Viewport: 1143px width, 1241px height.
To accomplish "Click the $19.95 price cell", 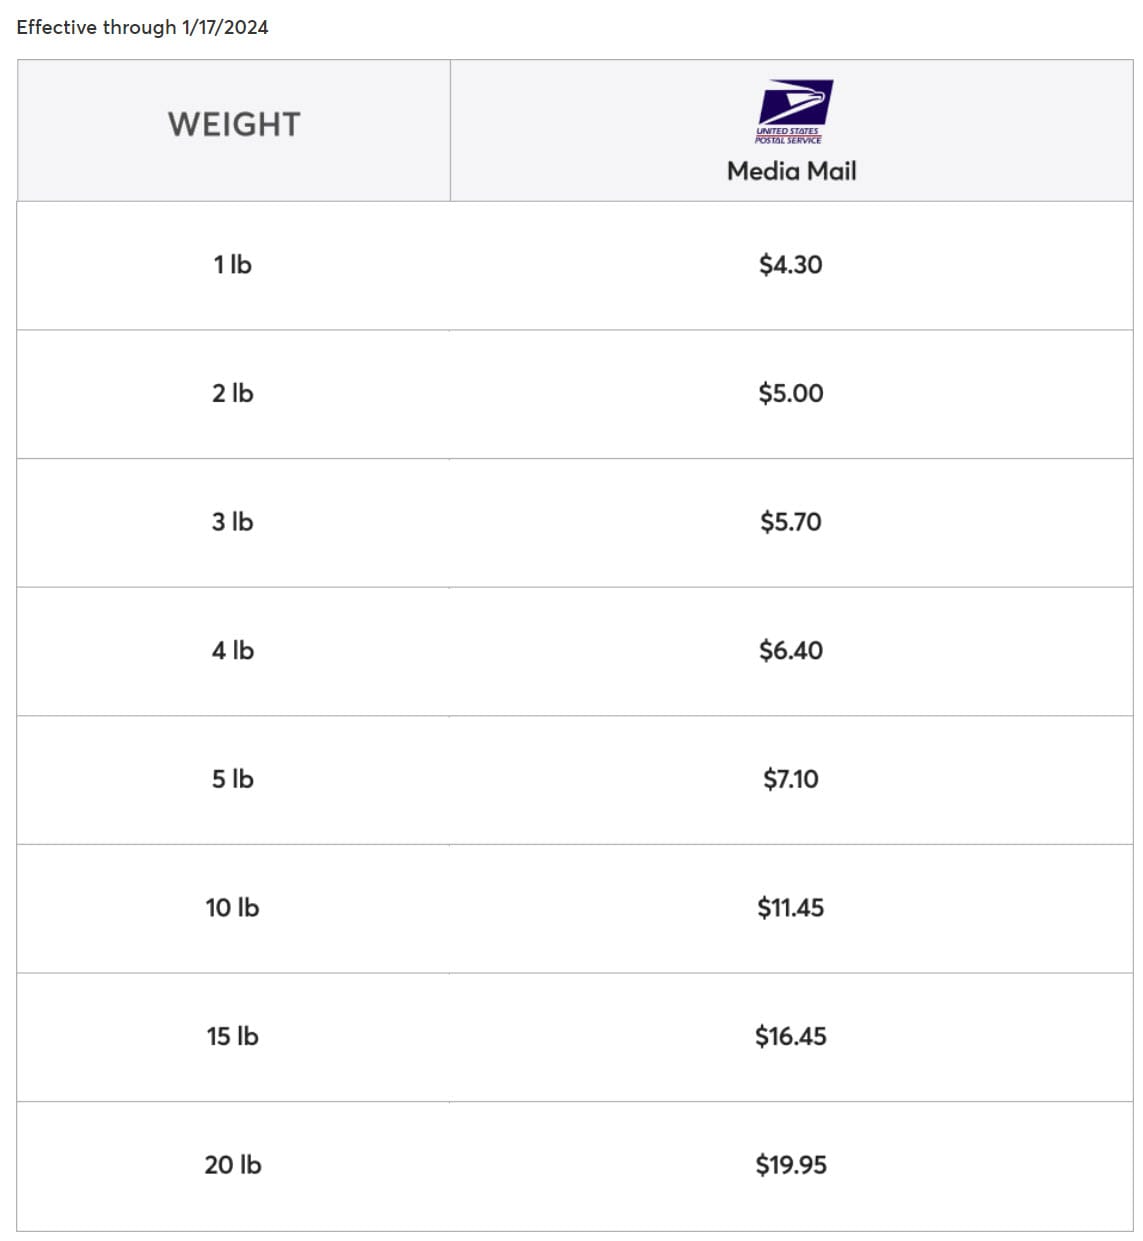I will 790,1165.
